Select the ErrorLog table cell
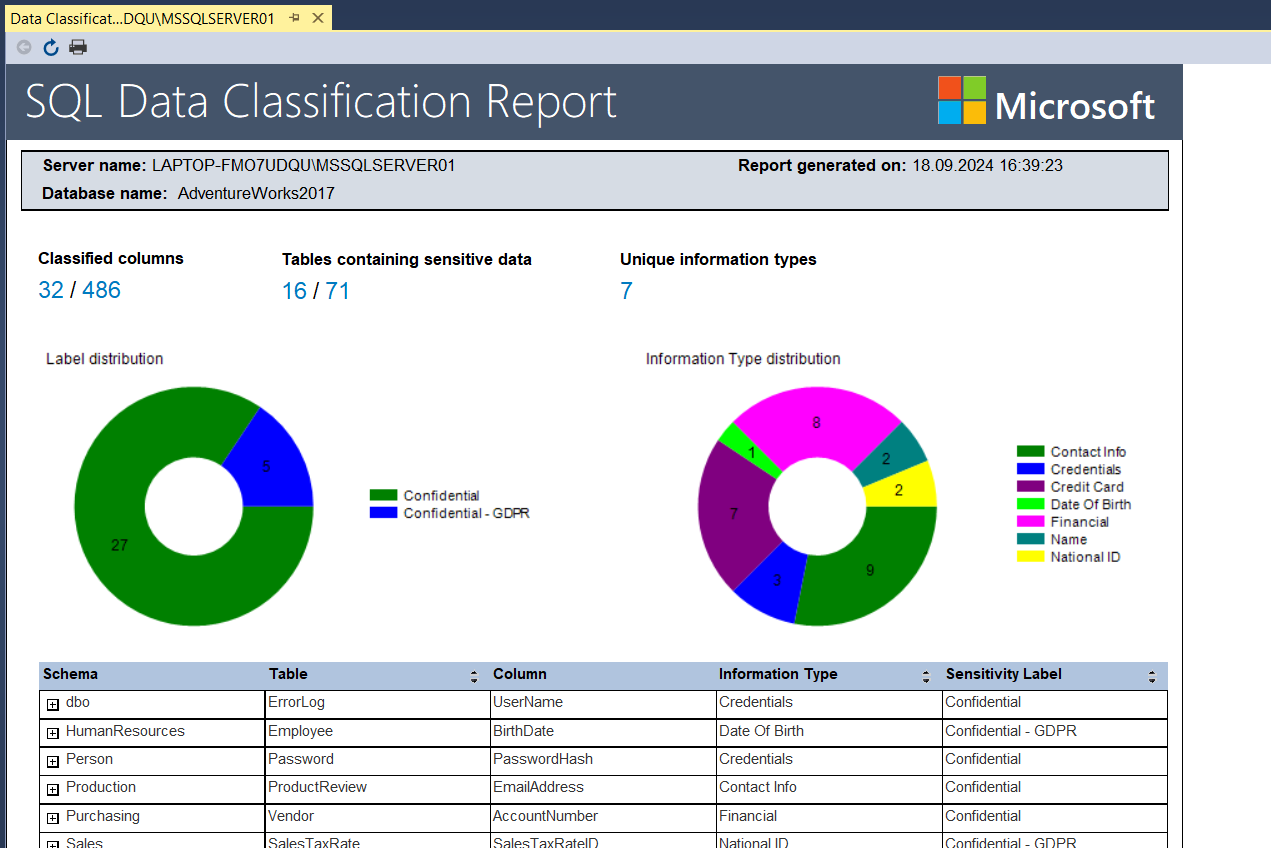Screen dimensions: 1271x848 tap(377, 704)
